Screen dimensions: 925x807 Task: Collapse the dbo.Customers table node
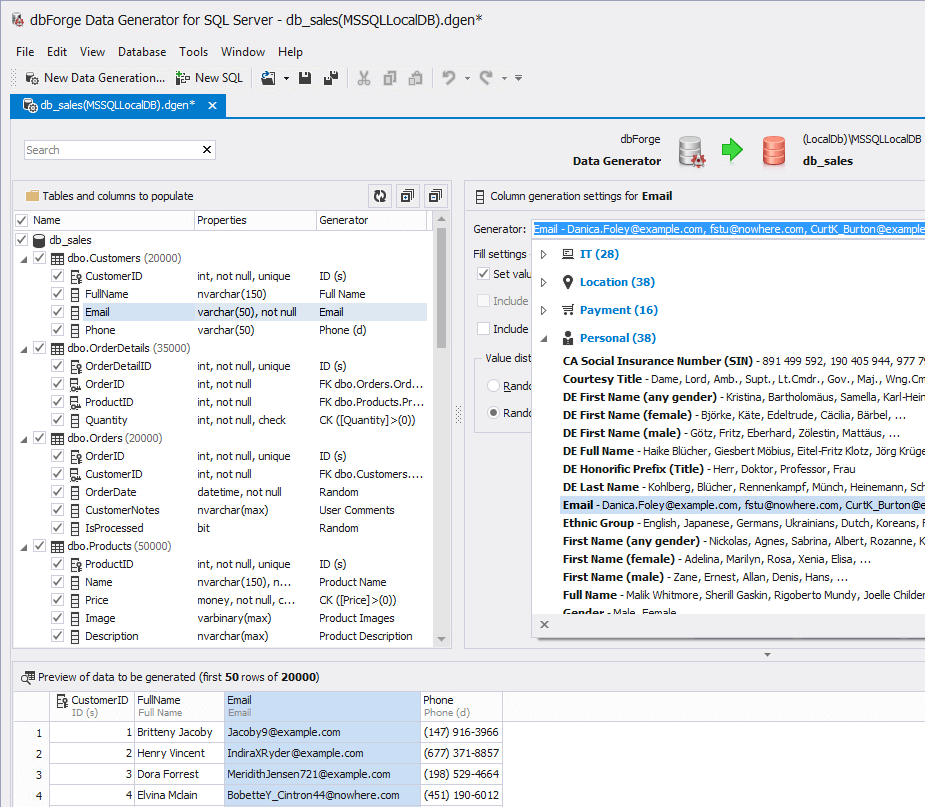(24, 259)
